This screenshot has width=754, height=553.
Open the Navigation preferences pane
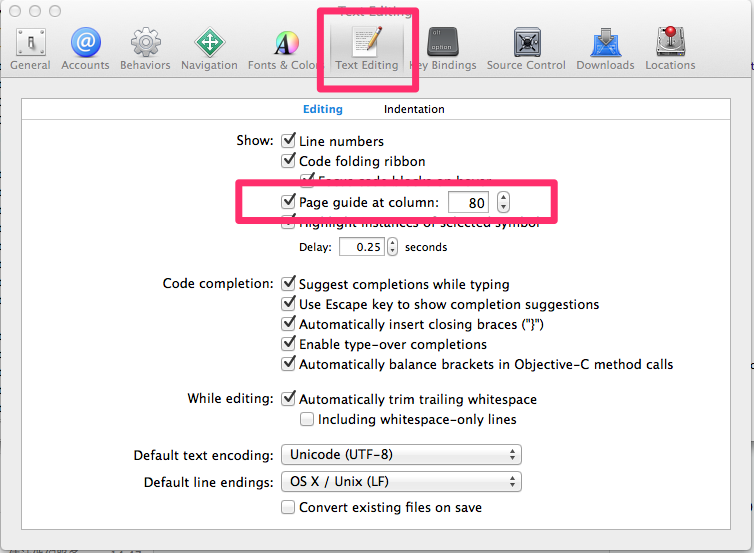pos(209,48)
